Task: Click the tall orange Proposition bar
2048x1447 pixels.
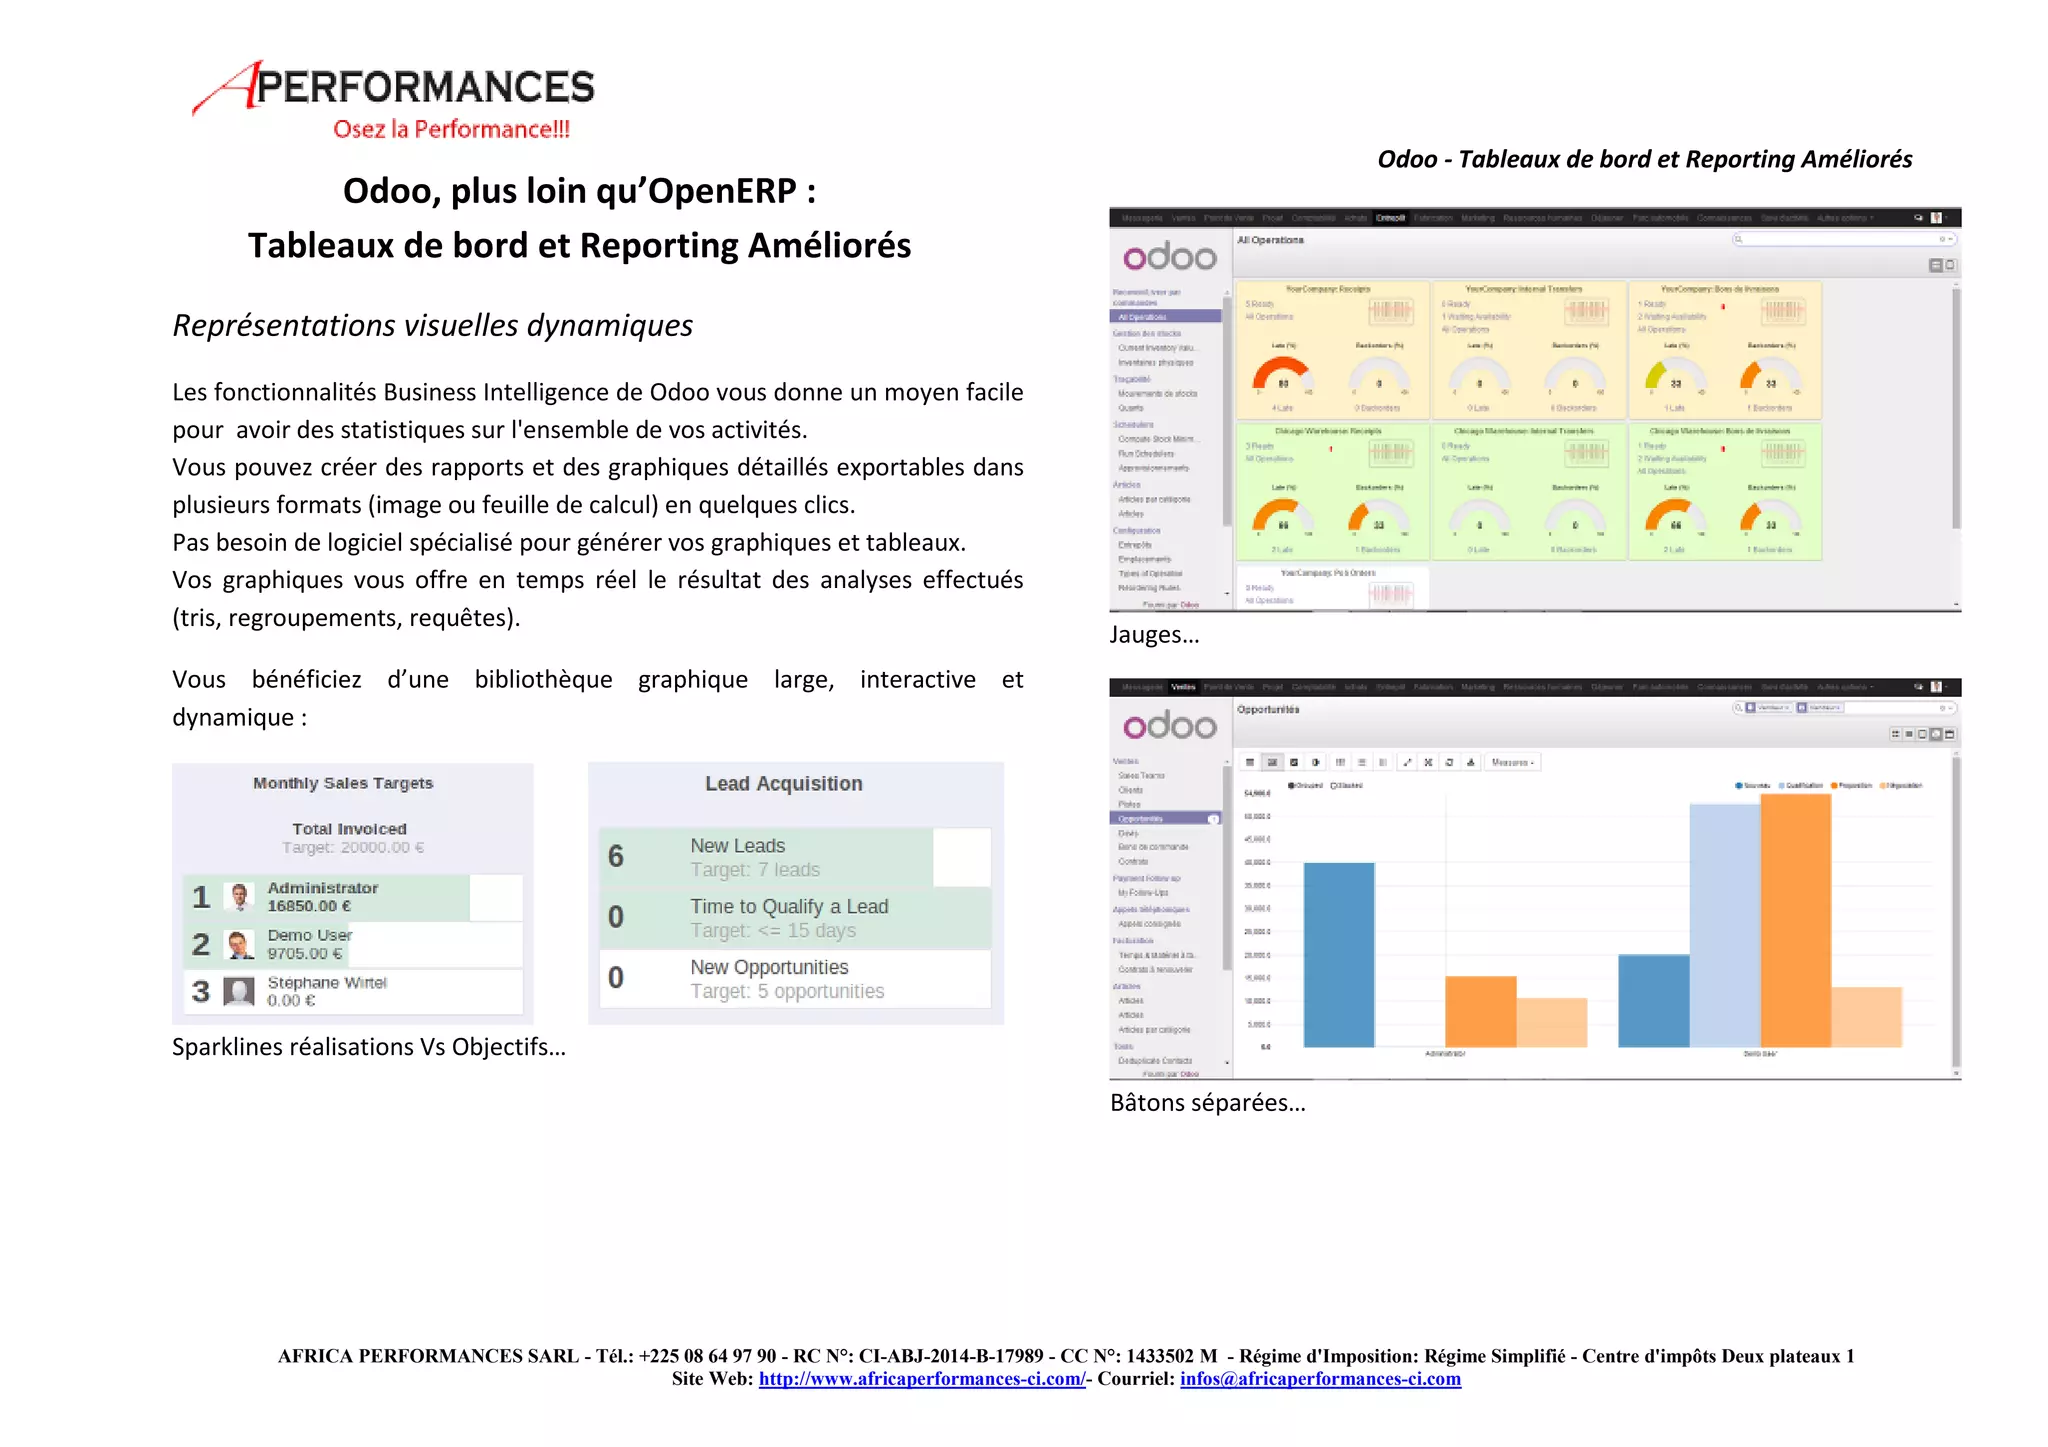Action: pos(1795,920)
